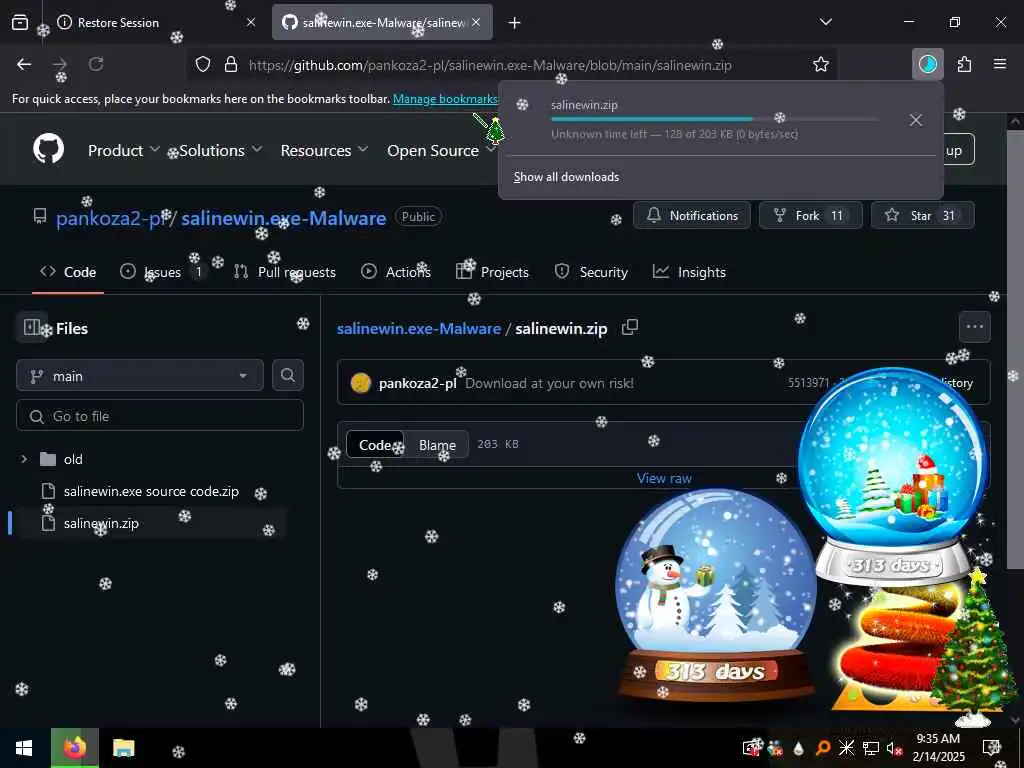This screenshot has height=768, width=1024.
Task: Go back to the previous page
Action: 24,64
